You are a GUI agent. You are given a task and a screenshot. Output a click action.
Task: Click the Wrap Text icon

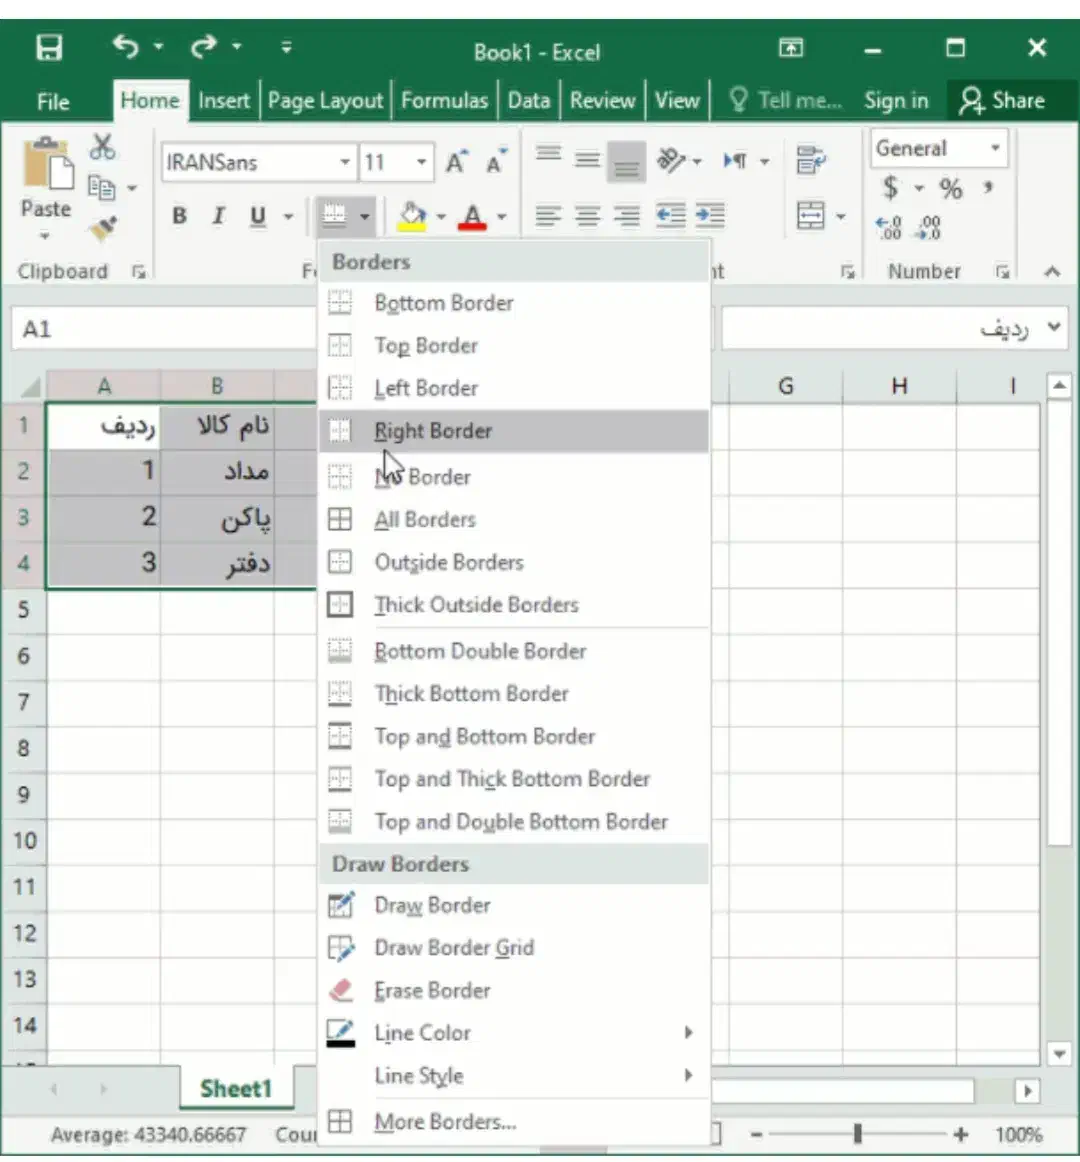pyautogui.click(x=810, y=160)
